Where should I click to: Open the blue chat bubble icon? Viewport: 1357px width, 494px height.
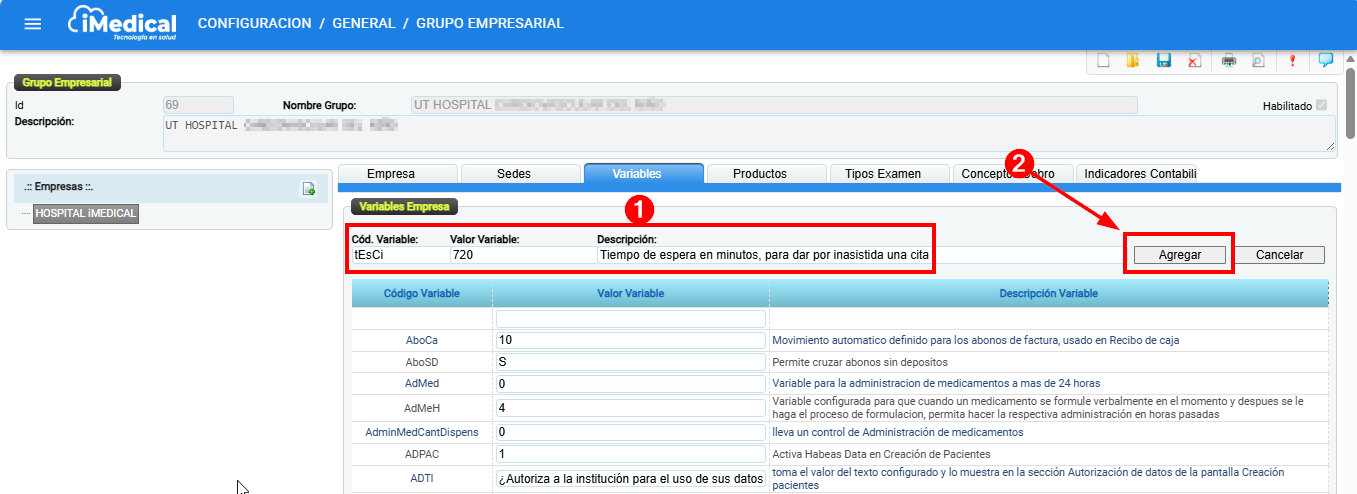click(1326, 60)
